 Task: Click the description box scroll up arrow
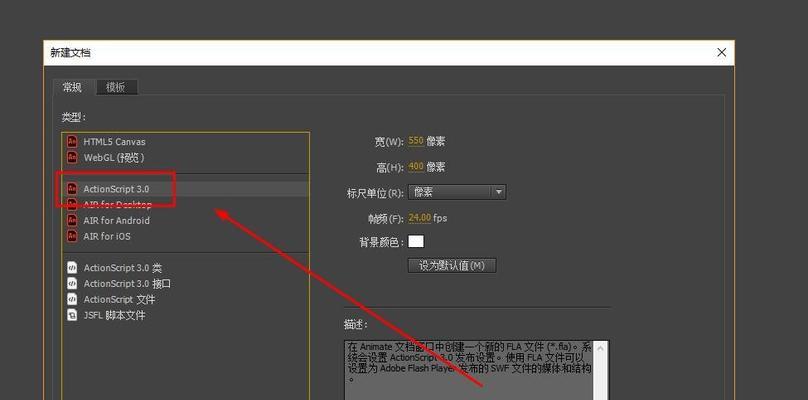tap(600, 348)
